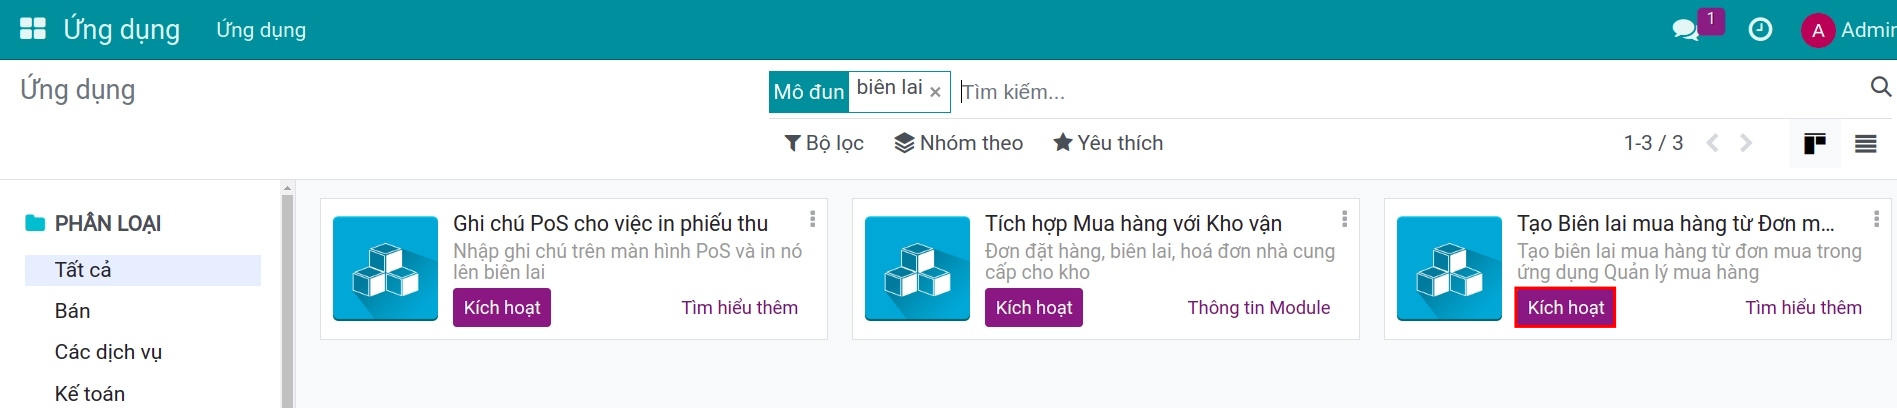Switch to list view

tap(1866, 144)
